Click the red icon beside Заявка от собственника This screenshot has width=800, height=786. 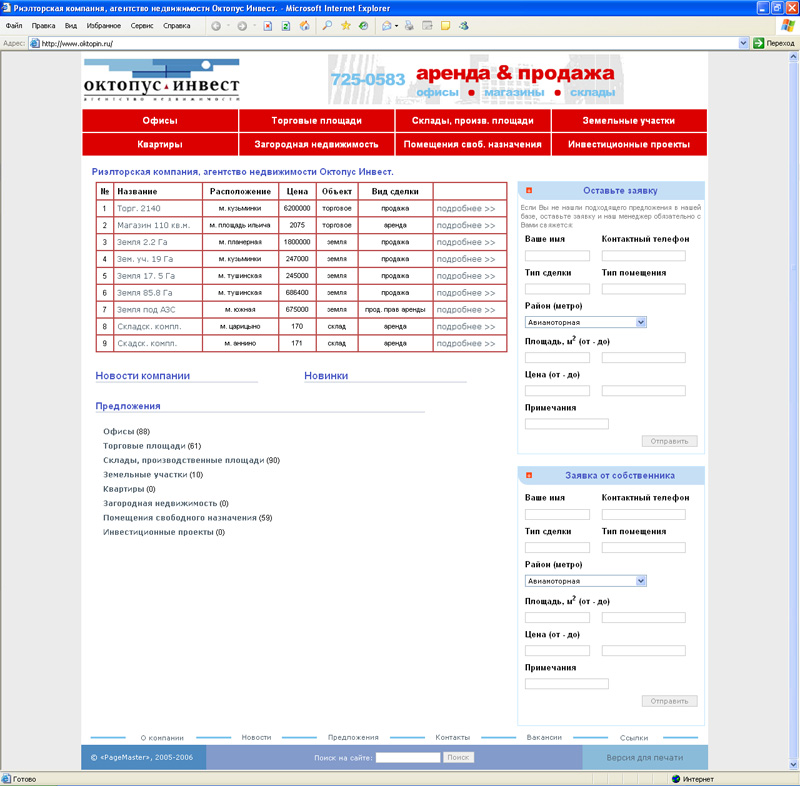(x=529, y=475)
